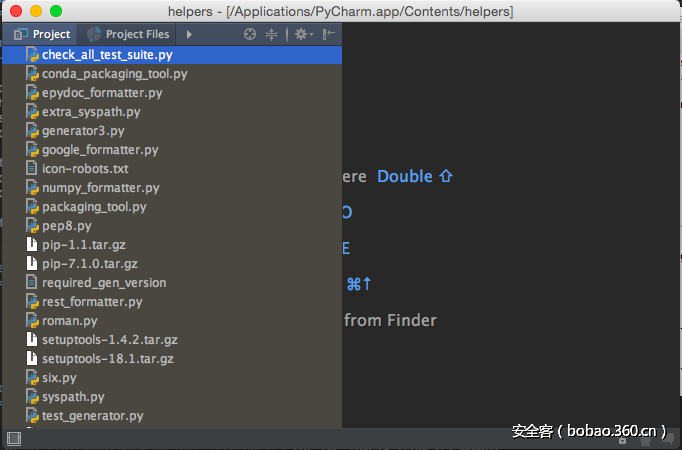This screenshot has height=450, width=682.
Task: Click test_generator.py file
Action: (x=172, y=416)
